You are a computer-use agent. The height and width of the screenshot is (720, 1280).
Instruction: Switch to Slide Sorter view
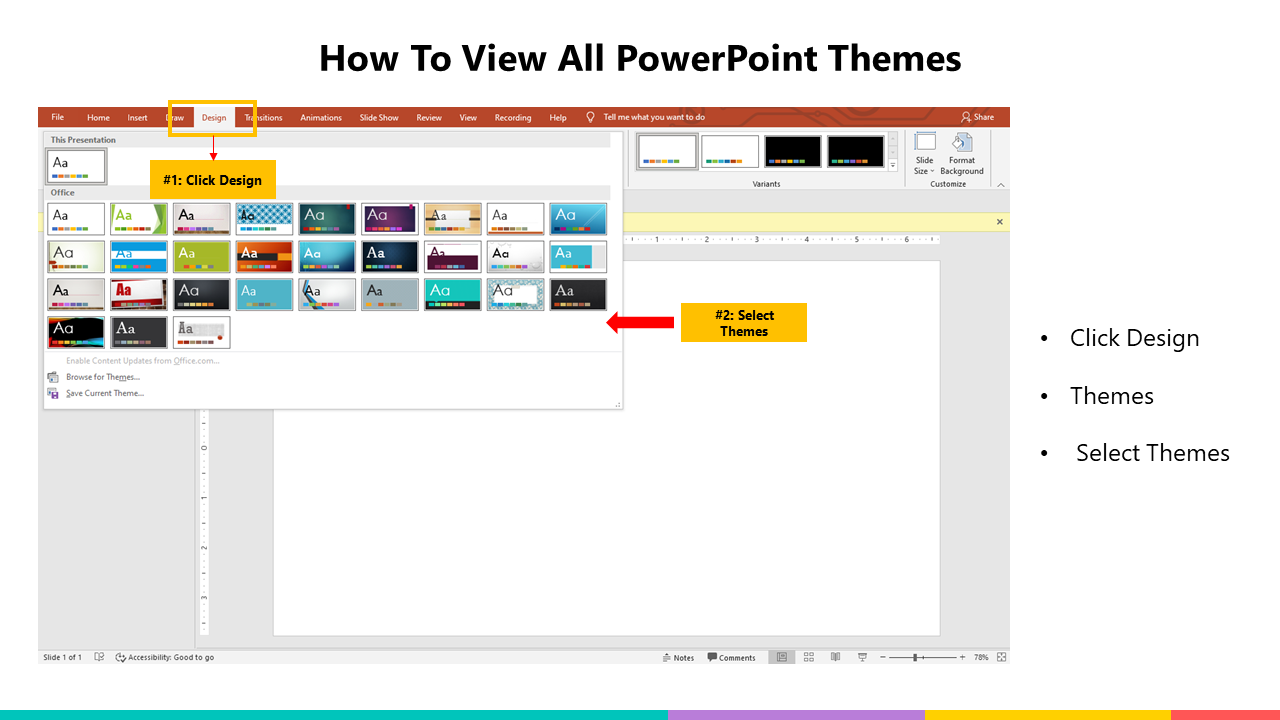coord(808,657)
